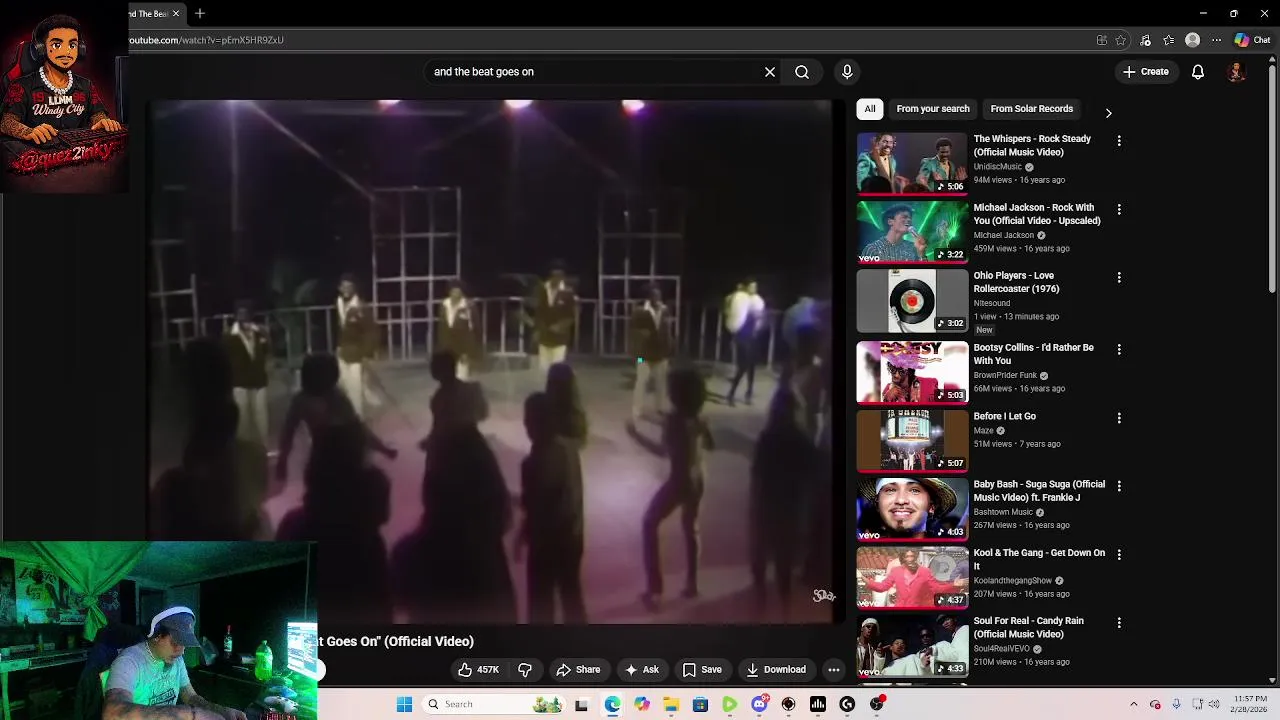Show more filter chips with arrow

(x=1108, y=113)
